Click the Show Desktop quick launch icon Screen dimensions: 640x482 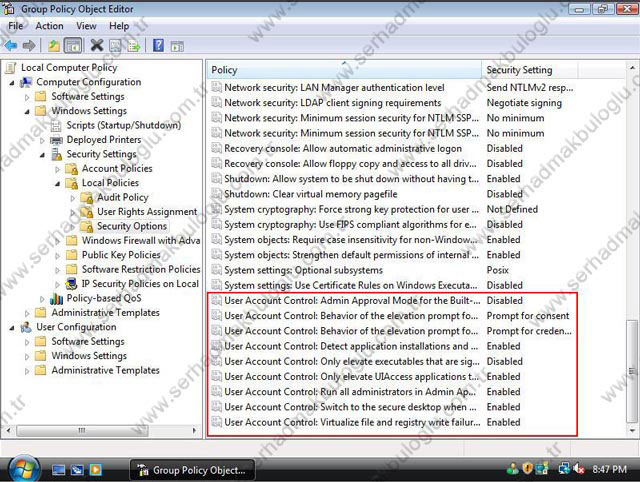58,470
